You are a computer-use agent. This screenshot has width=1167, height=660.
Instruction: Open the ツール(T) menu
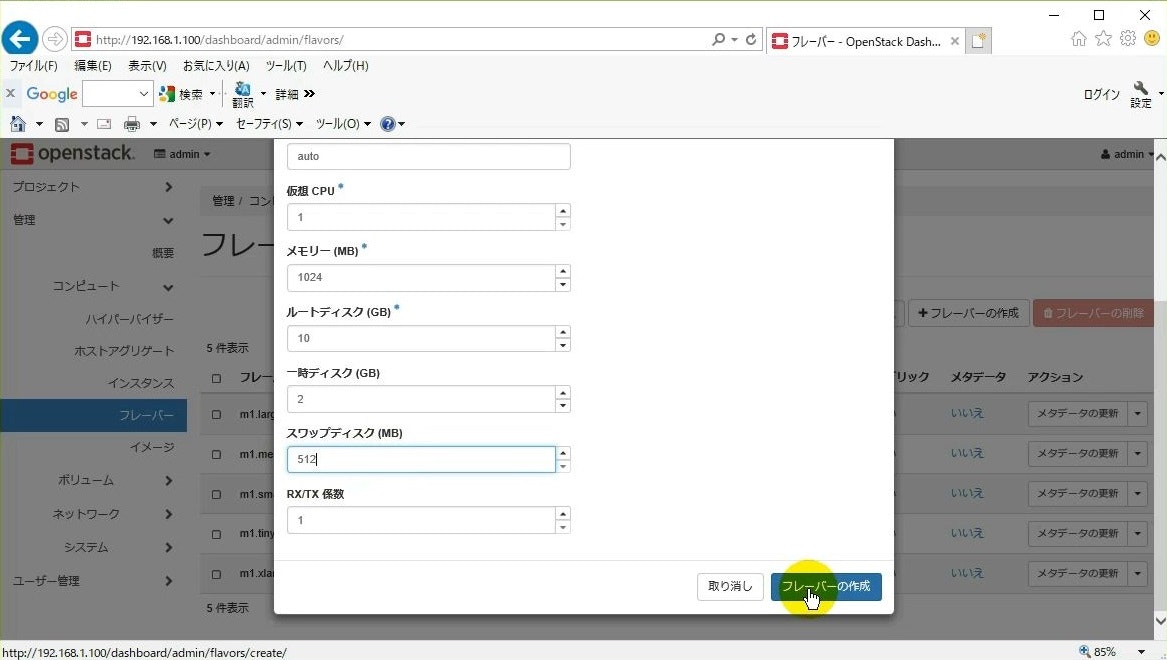coord(287,65)
